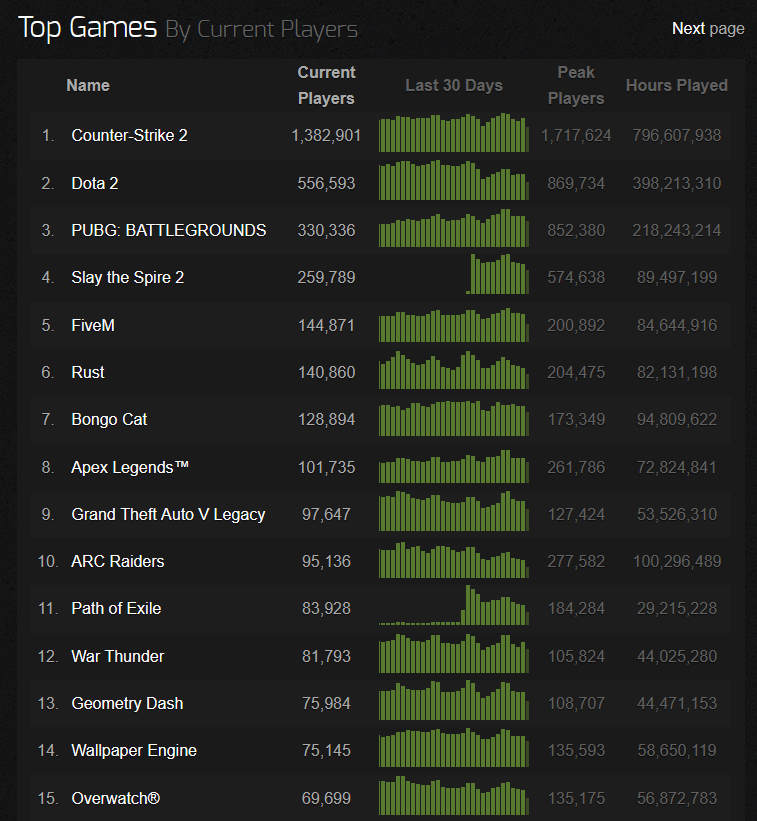This screenshot has width=757, height=821.
Task: Click the ARC Raiders title
Action: click(118, 561)
